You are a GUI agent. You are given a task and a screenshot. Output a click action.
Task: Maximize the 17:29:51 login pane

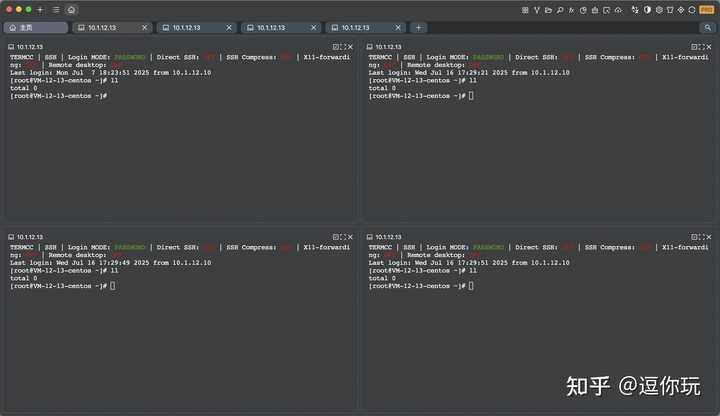point(702,237)
